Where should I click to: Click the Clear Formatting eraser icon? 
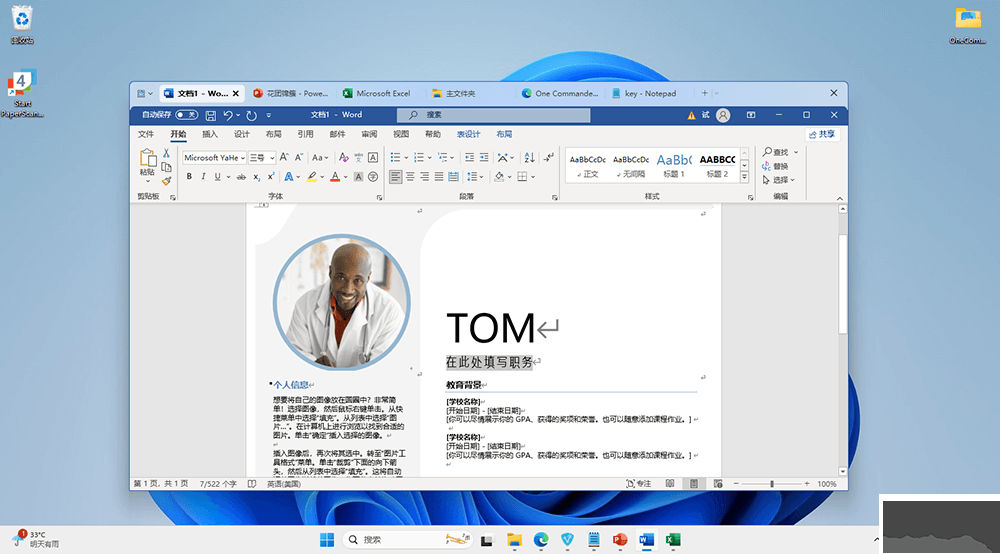coord(343,157)
